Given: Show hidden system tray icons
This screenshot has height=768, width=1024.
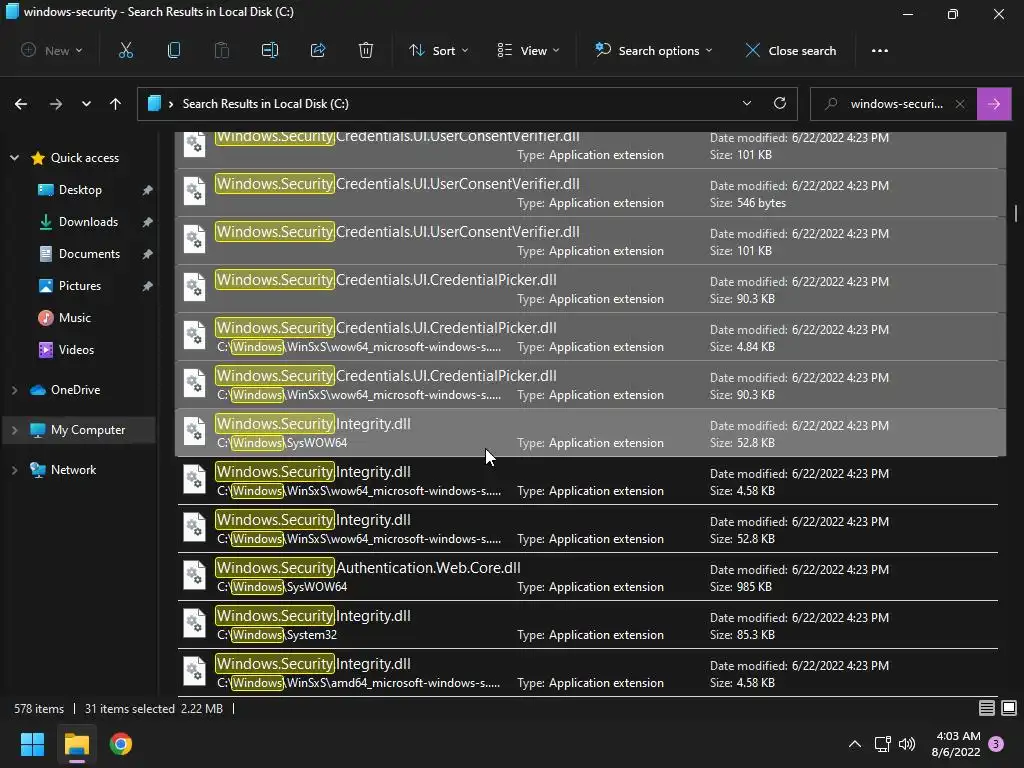Looking at the screenshot, I should point(854,744).
